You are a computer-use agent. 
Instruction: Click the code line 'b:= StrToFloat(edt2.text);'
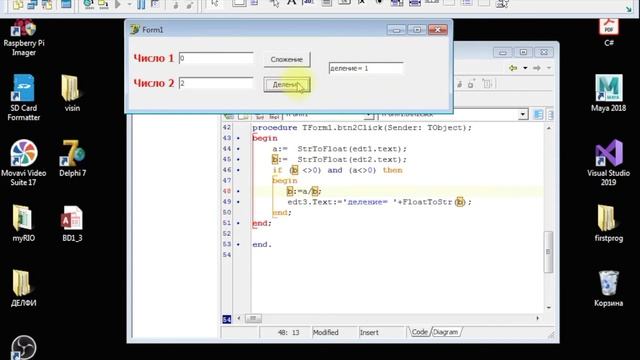340,160
